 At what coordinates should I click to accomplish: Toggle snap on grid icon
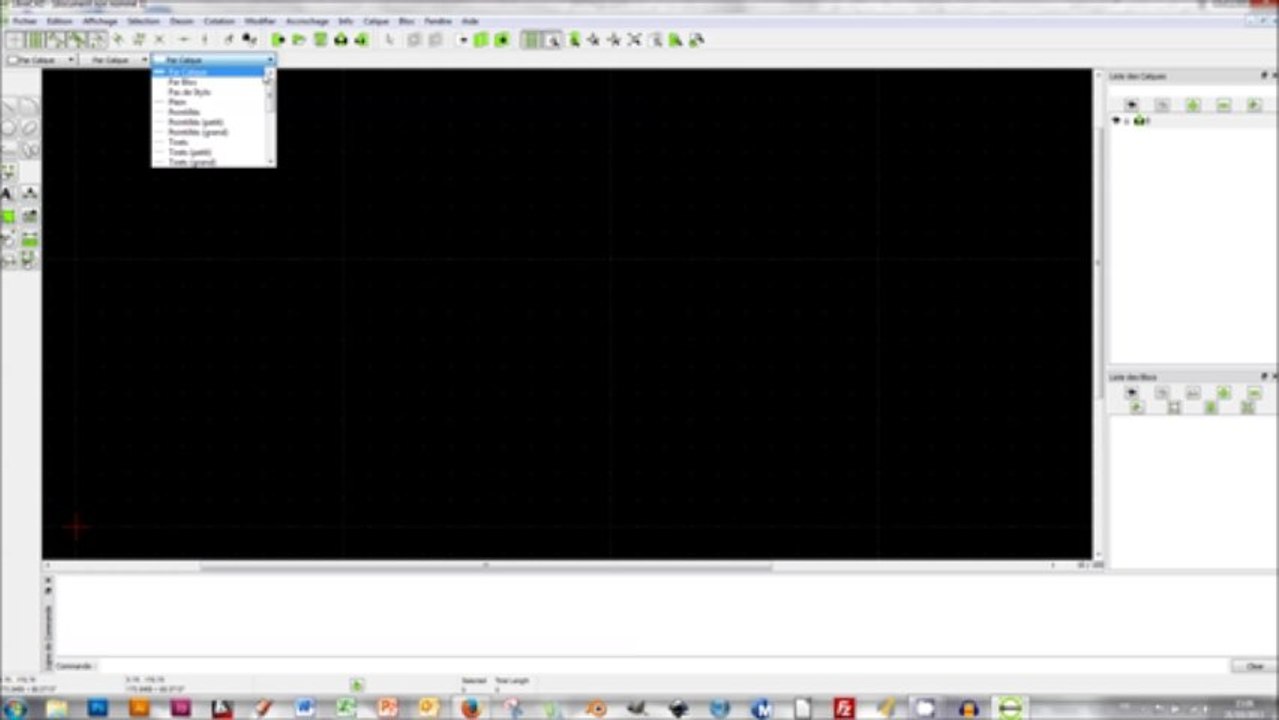coord(35,40)
